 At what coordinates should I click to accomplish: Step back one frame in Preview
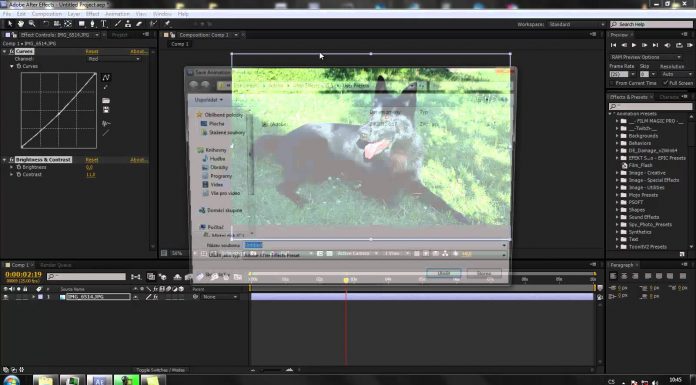624,45
